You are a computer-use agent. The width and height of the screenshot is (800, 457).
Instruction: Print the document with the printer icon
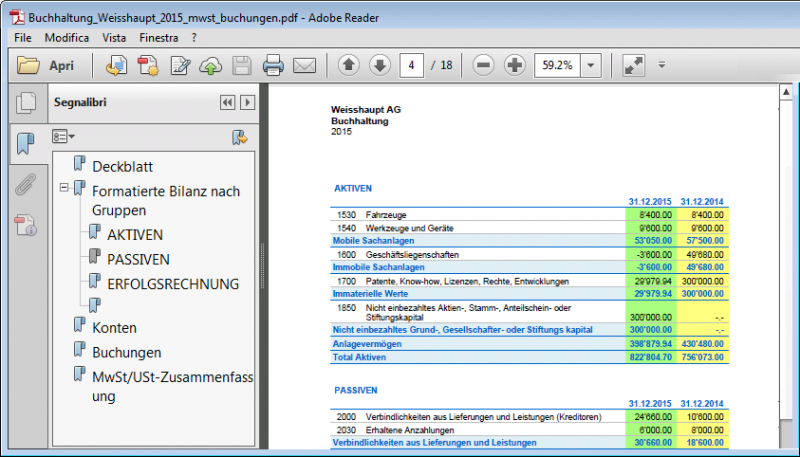pyautogui.click(x=273, y=66)
